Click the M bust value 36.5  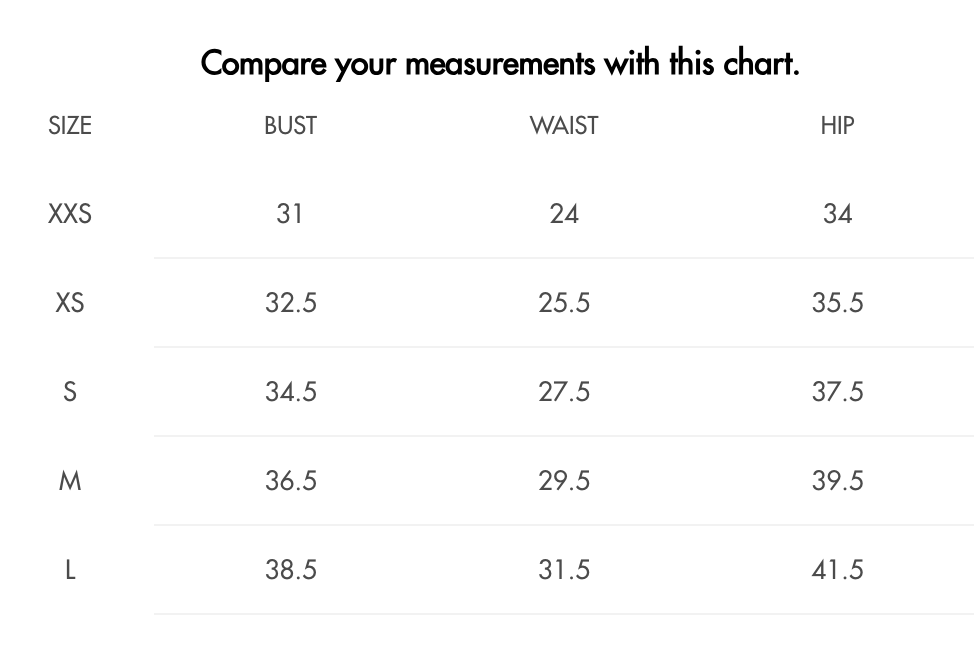pyautogui.click(x=290, y=481)
